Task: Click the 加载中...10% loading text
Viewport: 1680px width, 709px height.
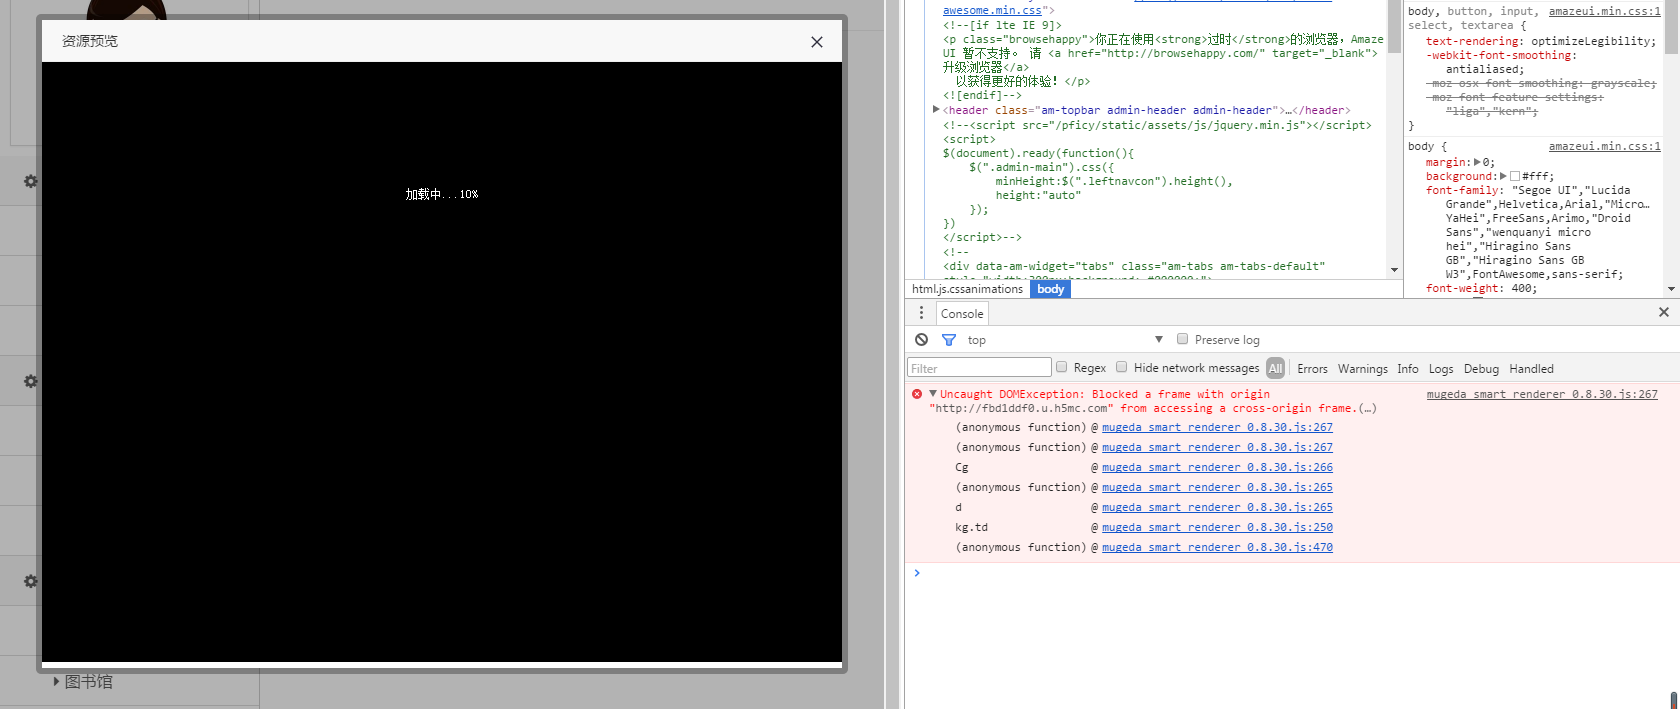Action: coord(442,194)
